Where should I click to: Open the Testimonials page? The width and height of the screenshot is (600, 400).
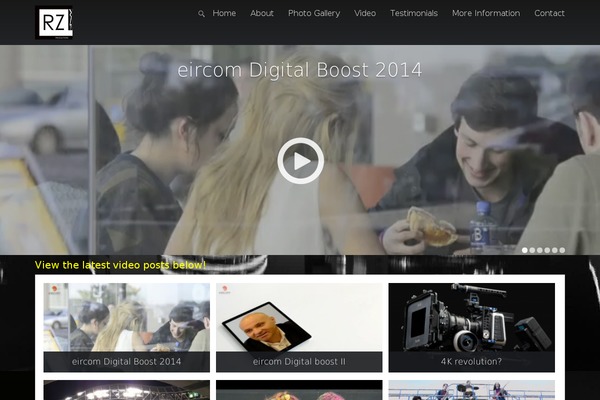click(414, 13)
